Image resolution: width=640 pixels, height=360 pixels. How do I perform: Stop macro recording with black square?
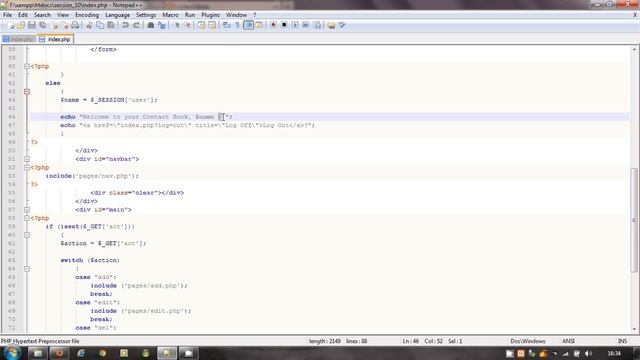pos(284,25)
